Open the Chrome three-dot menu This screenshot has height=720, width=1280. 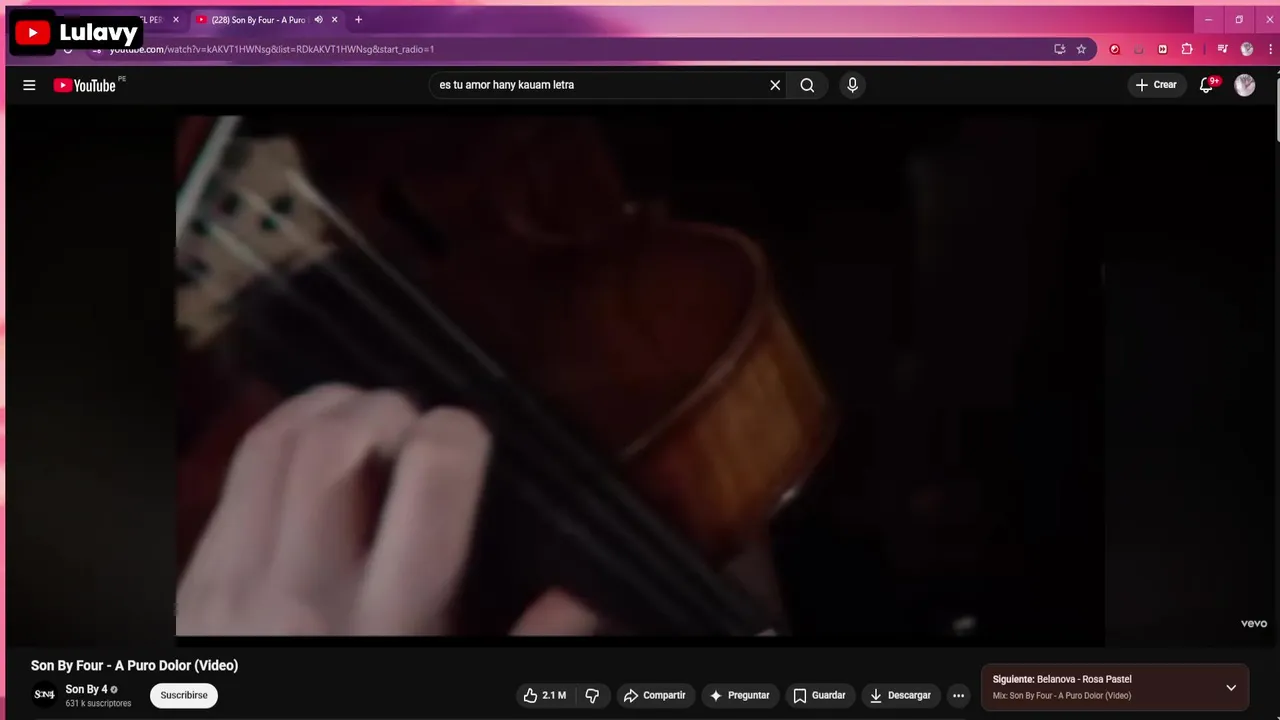[1268, 49]
